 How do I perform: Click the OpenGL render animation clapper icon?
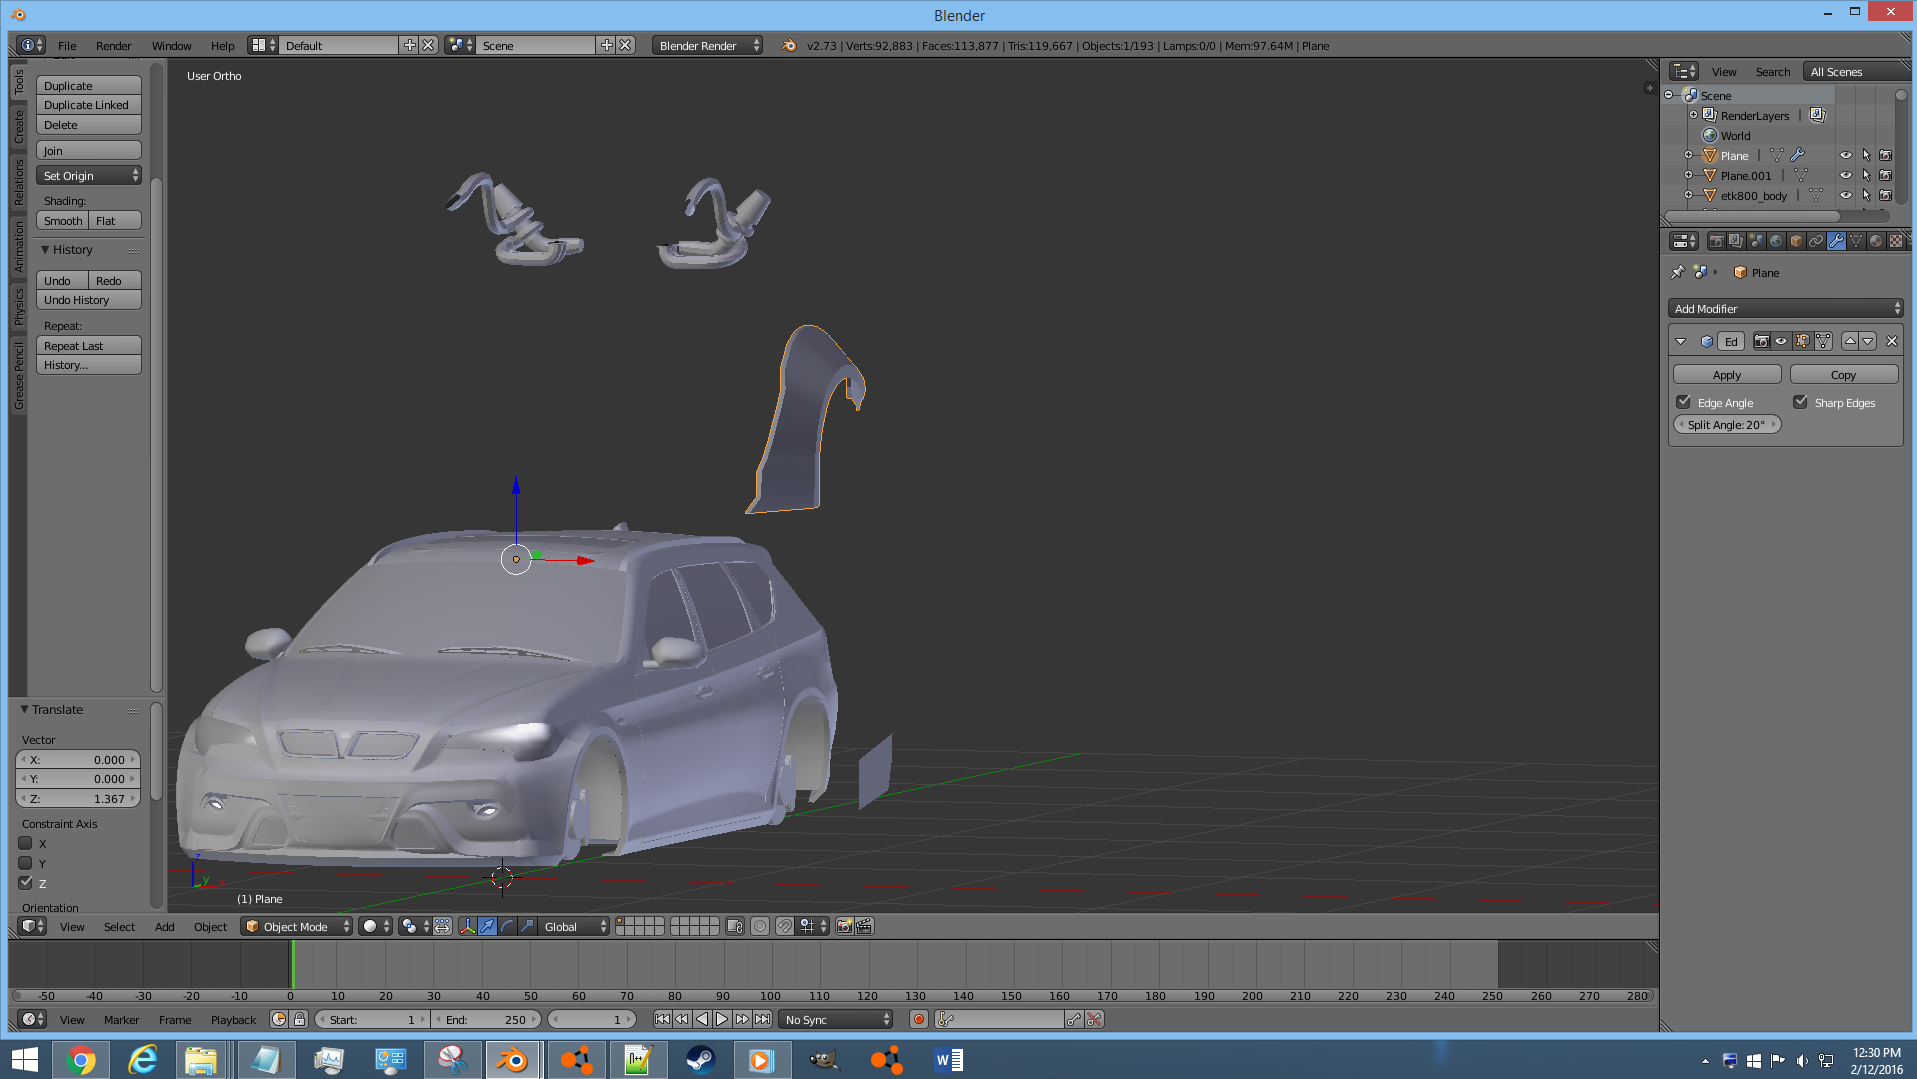(x=864, y=927)
